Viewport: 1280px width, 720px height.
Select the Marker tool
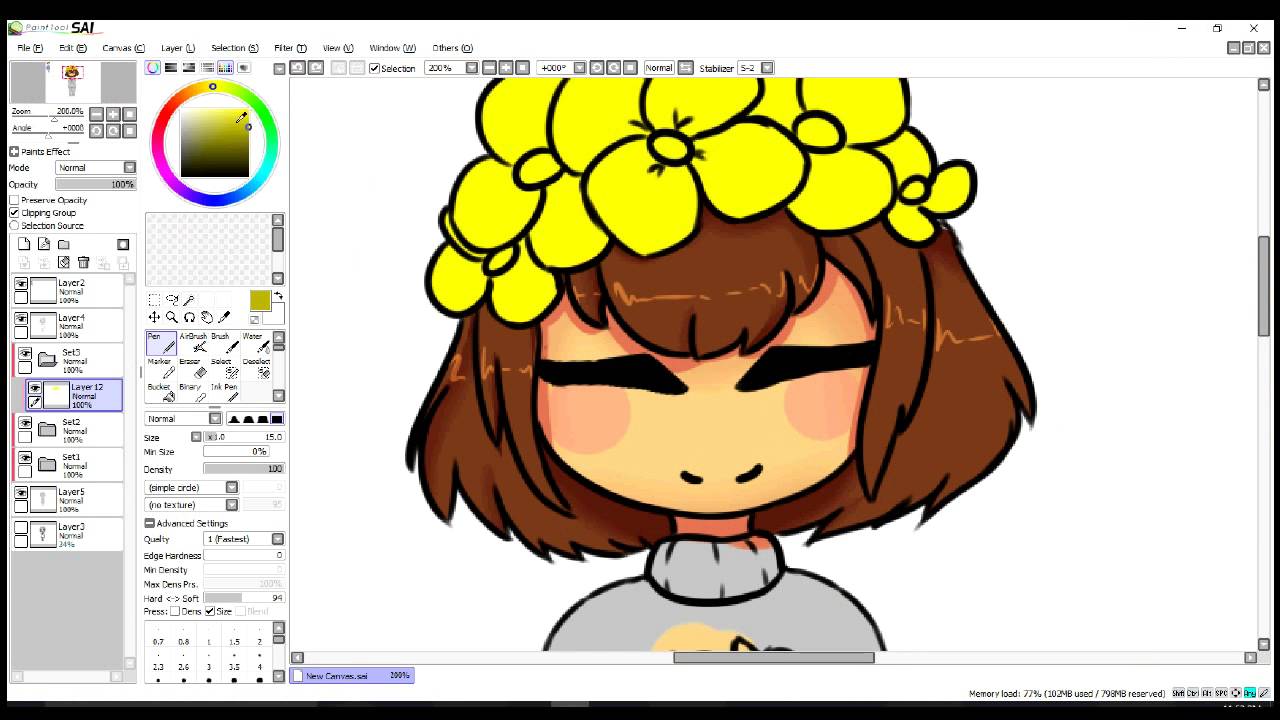(160, 368)
